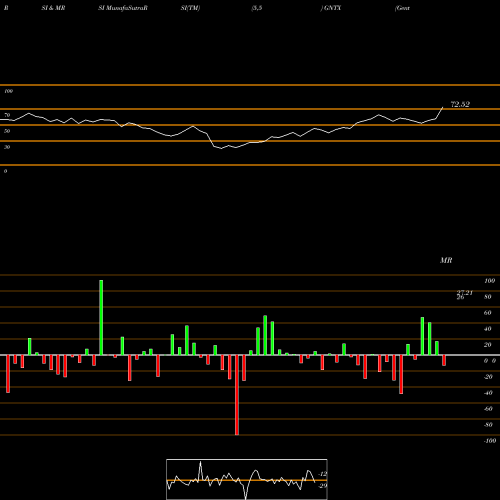Click the 37.21 value beside MR chart
Screen dimensions: 500x500
[465, 293]
